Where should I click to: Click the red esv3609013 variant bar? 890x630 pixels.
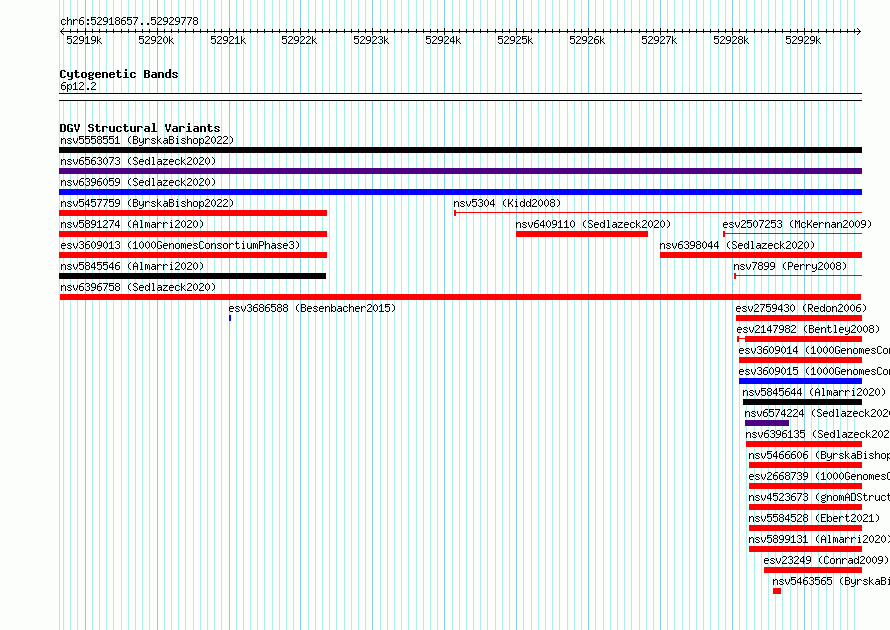[193, 255]
